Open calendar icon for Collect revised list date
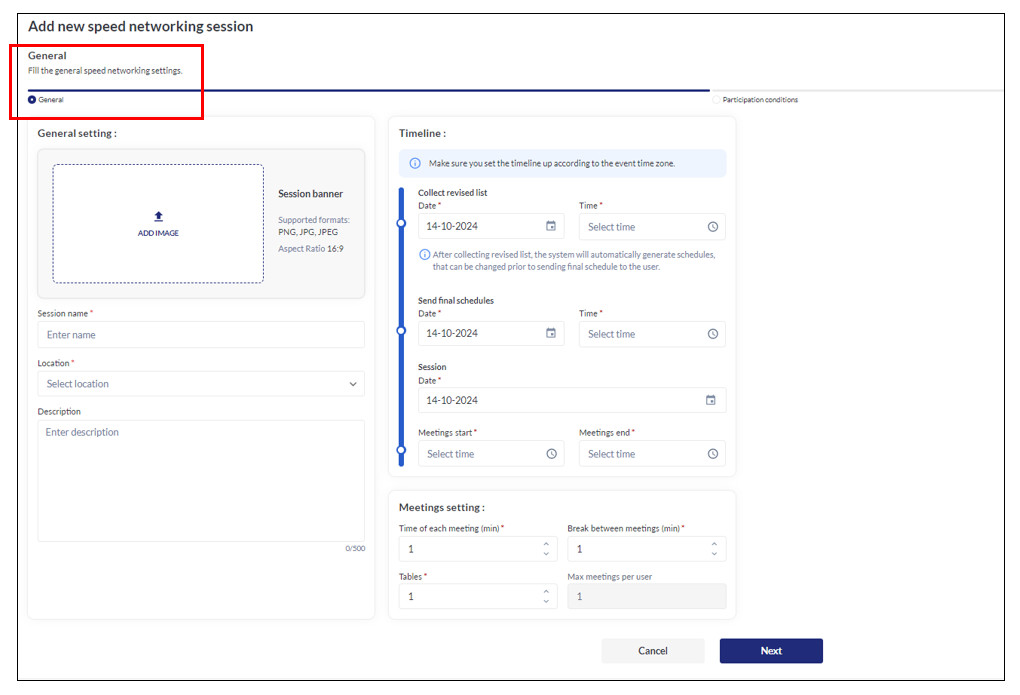This screenshot has width=1020, height=695. pyautogui.click(x=551, y=226)
